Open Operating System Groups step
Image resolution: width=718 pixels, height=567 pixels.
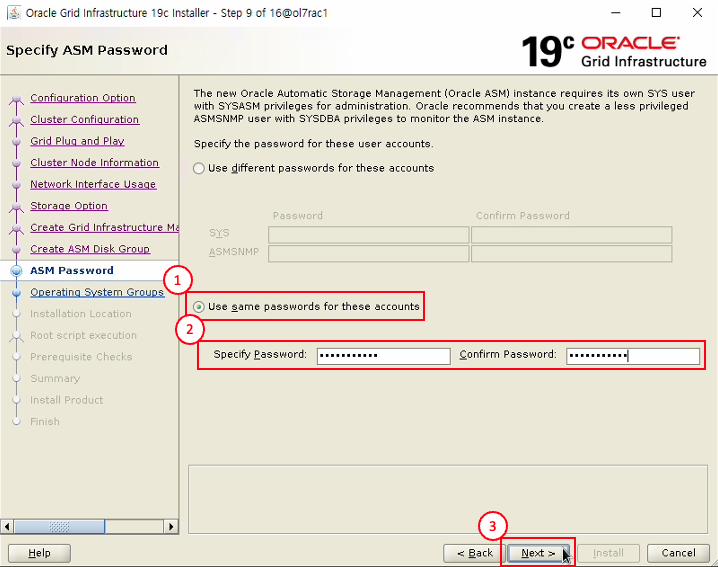click(x=97, y=292)
